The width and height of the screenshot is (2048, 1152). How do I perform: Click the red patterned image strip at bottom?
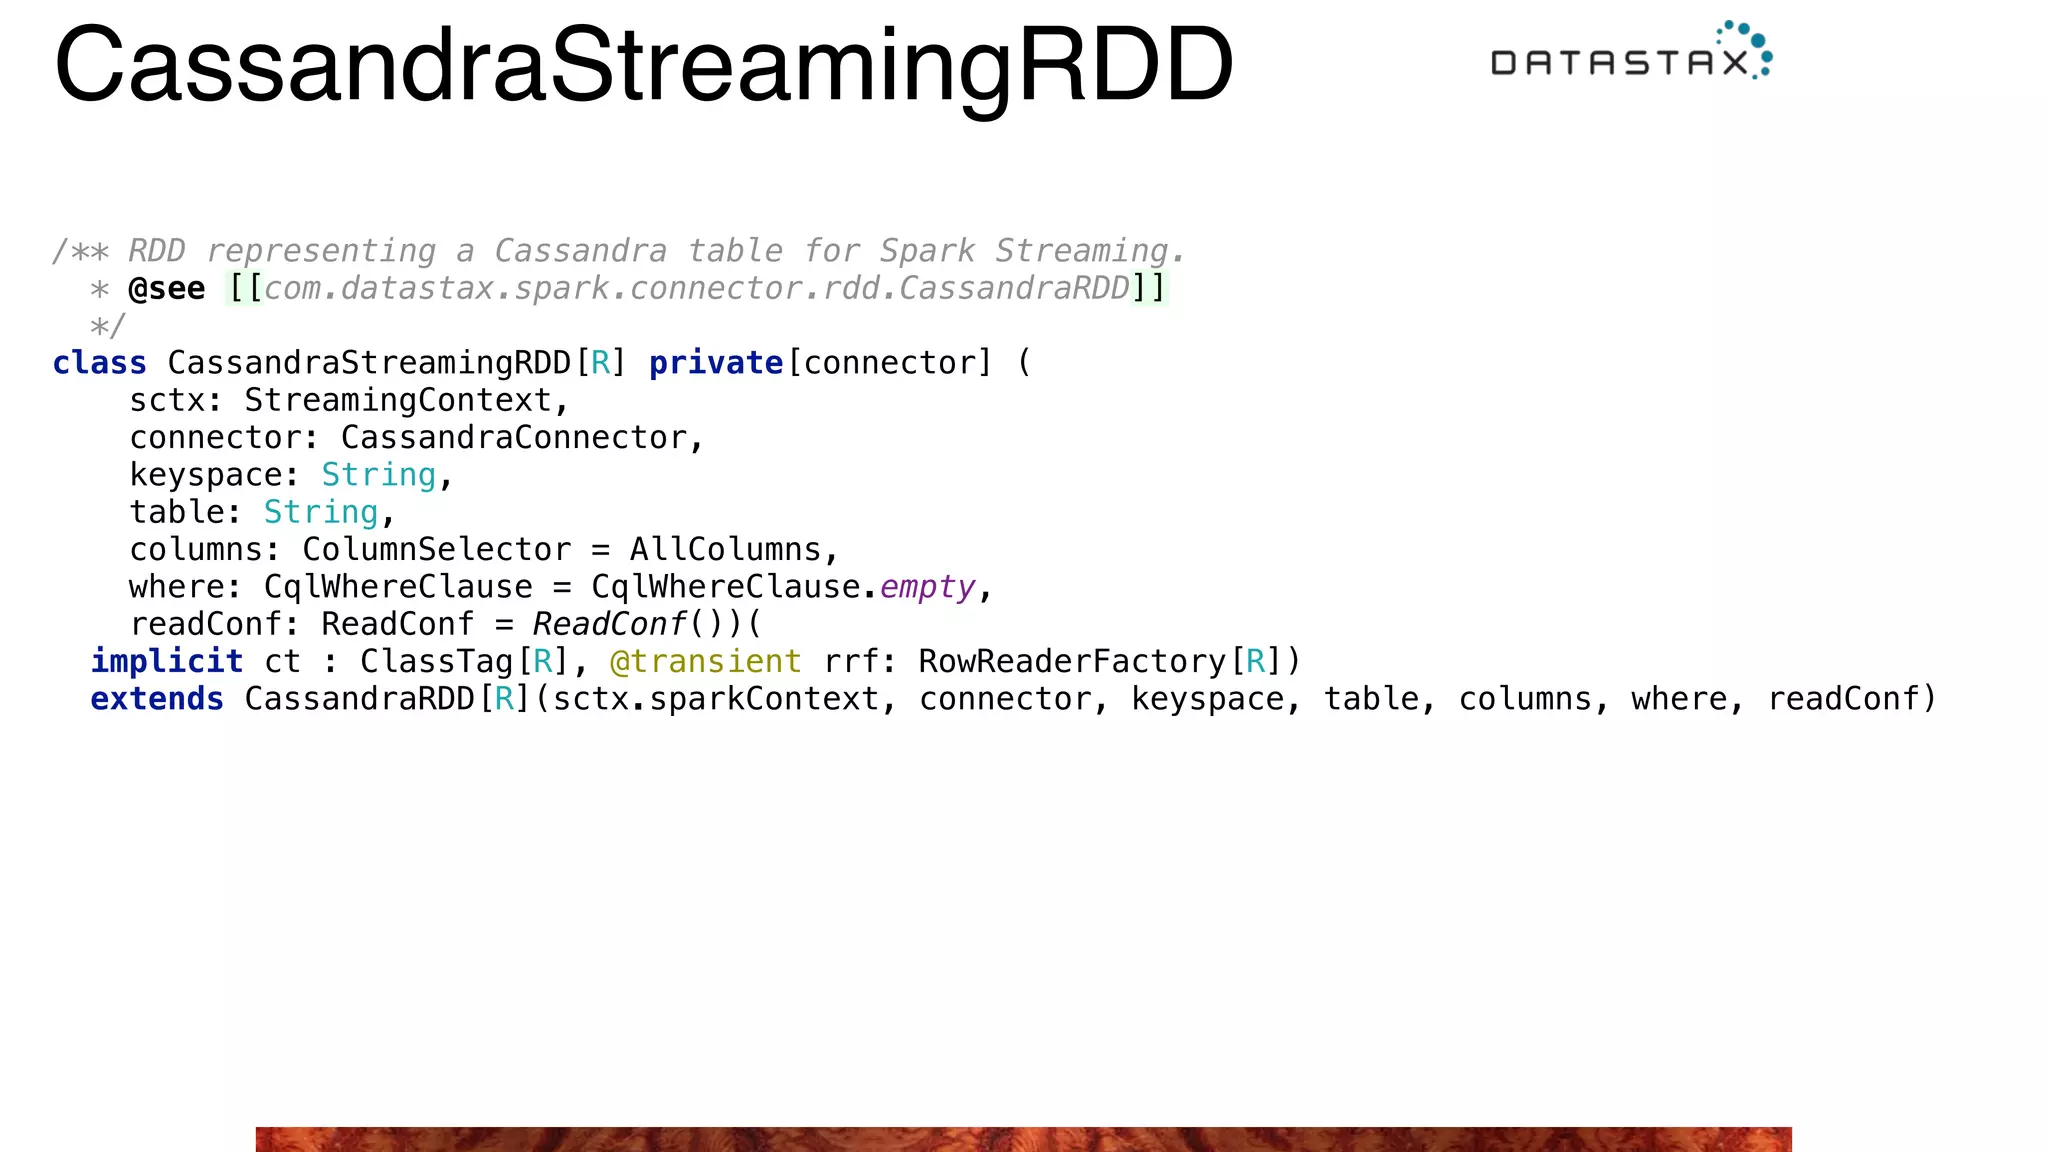tap(1023, 1139)
